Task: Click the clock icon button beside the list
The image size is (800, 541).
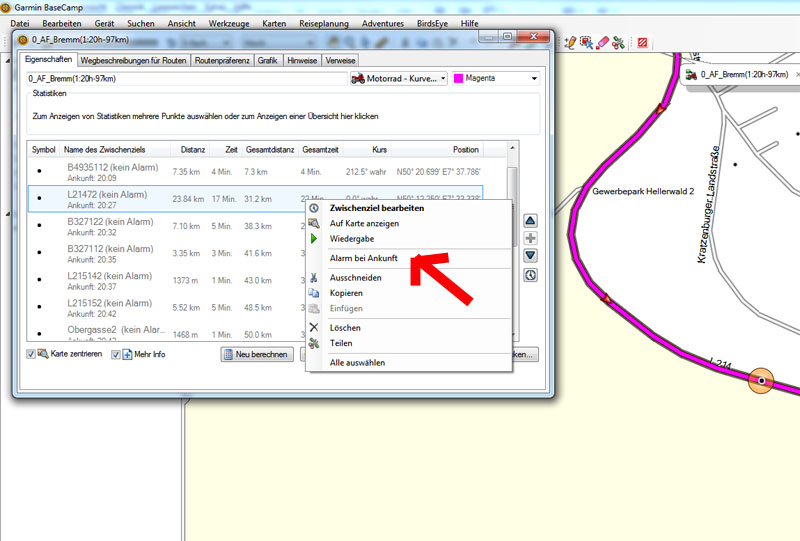Action: 531,275
